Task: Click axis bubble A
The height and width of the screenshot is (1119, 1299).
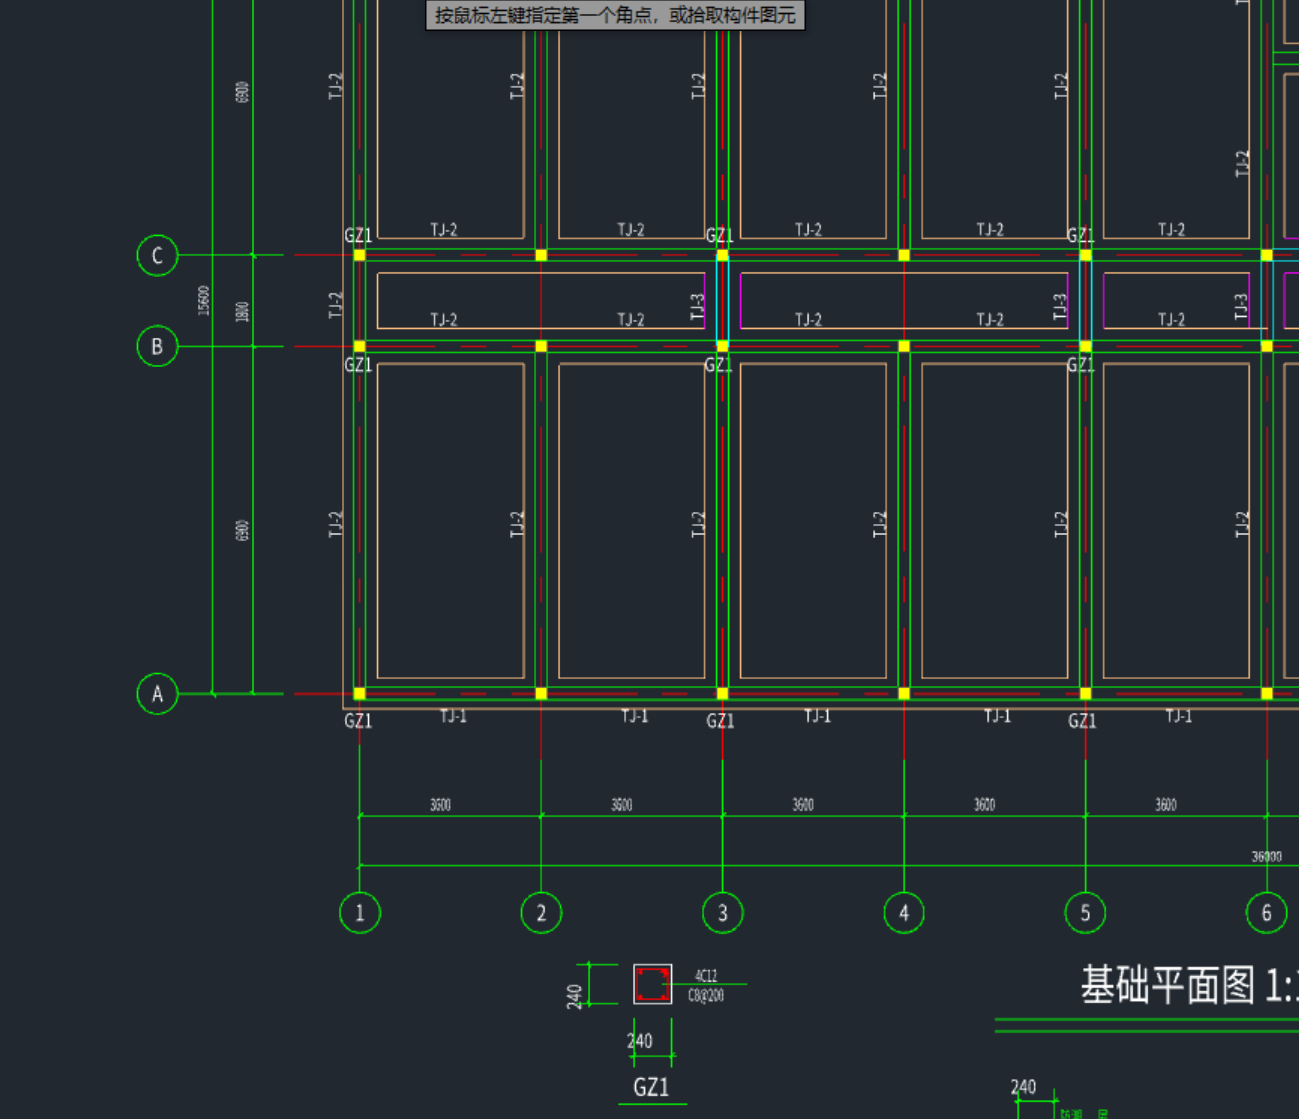Action: [x=157, y=693]
